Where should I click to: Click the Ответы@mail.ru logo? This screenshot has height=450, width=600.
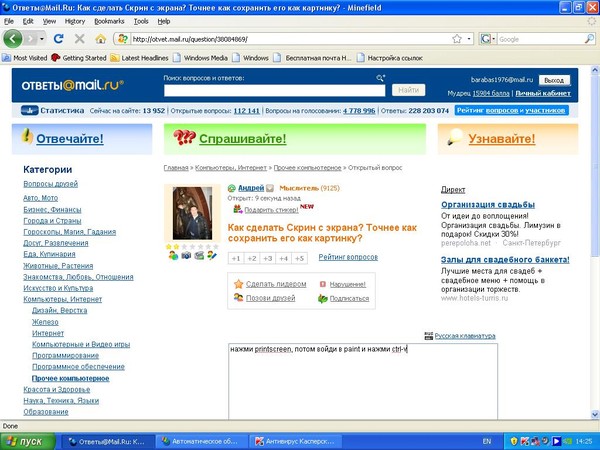(x=72, y=85)
